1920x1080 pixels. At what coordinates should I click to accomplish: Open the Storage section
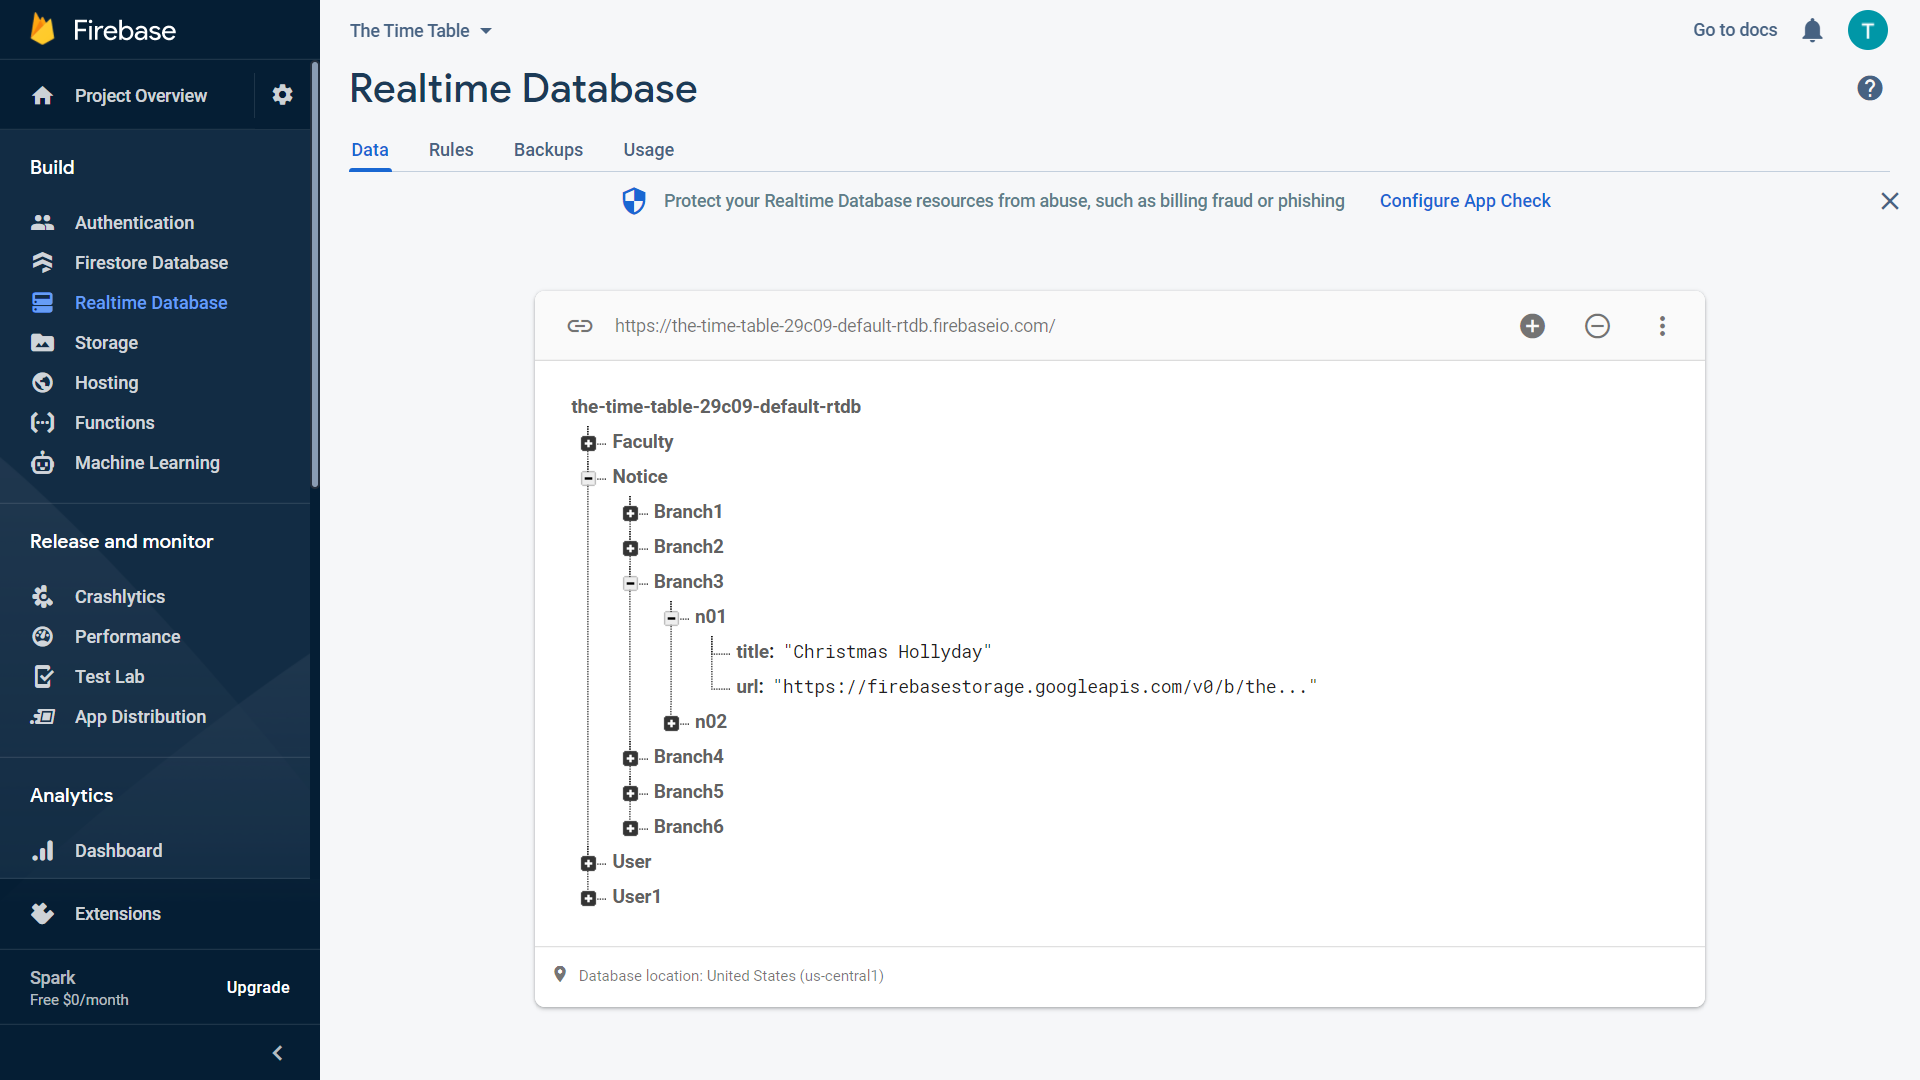coord(106,342)
